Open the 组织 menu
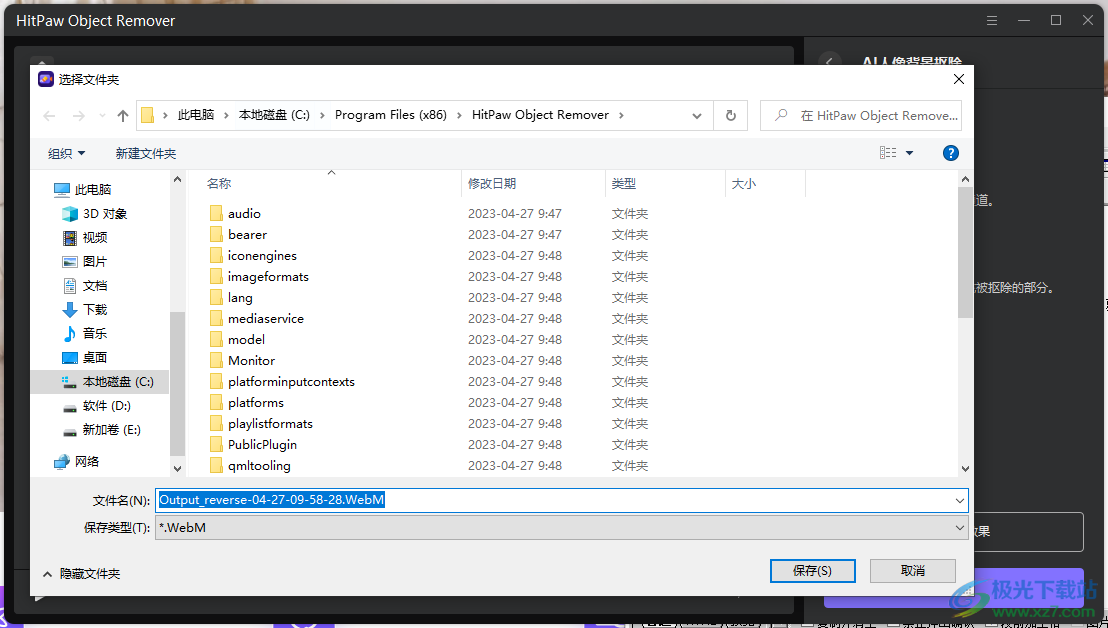This screenshot has height=628, width=1108. pyautogui.click(x=66, y=153)
